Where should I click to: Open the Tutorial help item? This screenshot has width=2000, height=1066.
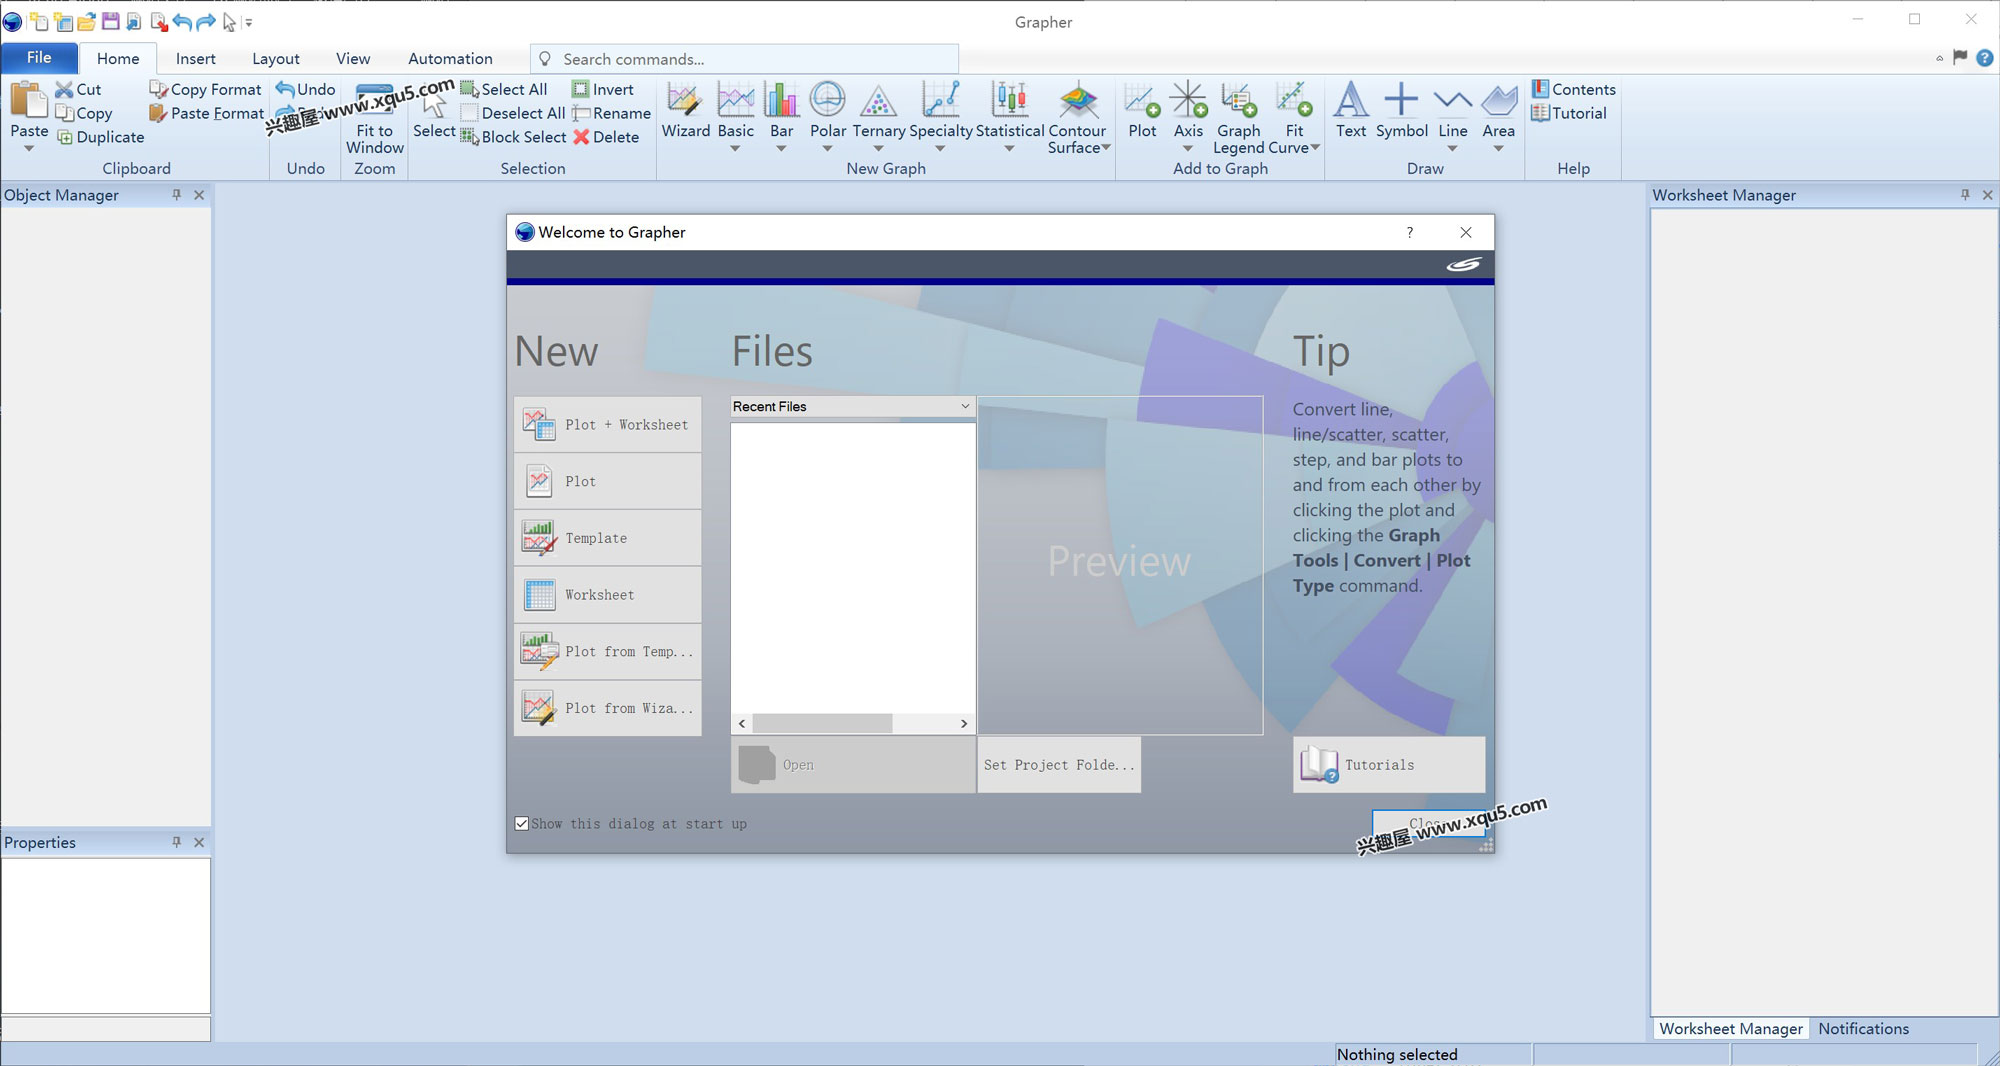(x=1569, y=113)
